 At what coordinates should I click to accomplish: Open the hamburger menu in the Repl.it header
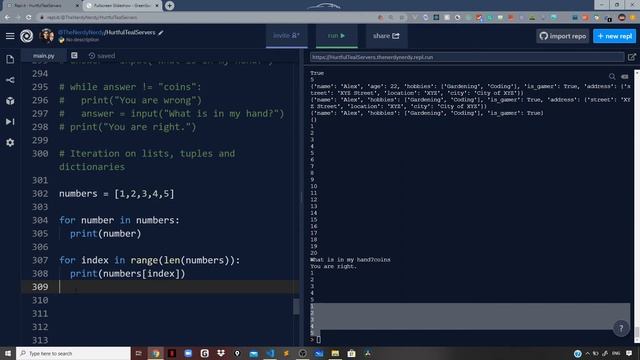click(x=10, y=36)
